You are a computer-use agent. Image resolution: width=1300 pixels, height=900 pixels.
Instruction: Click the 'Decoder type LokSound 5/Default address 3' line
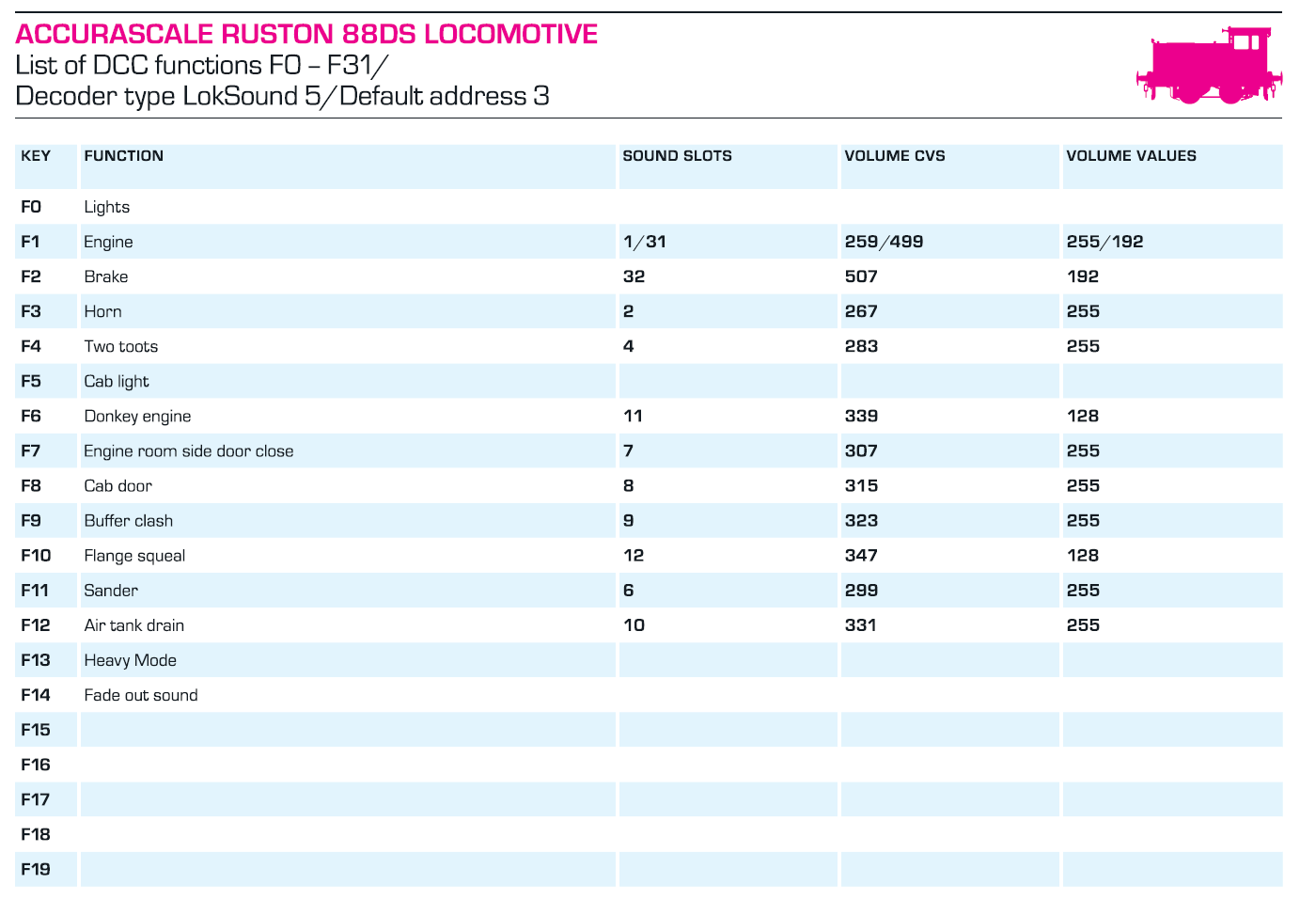point(282,97)
